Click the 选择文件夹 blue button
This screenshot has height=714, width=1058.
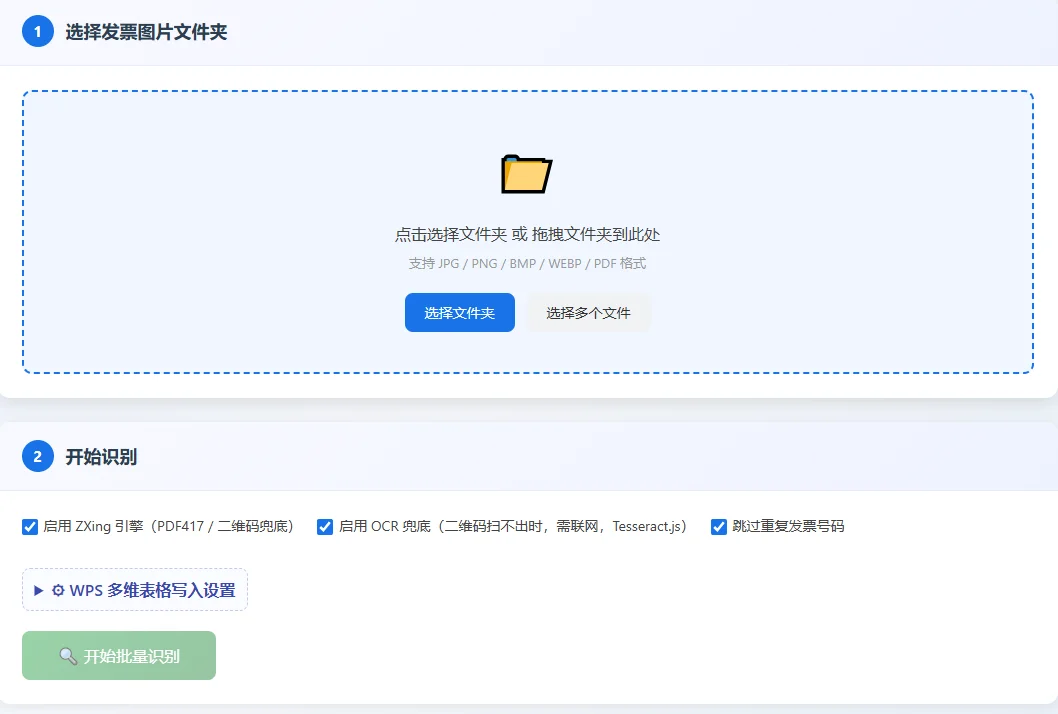point(460,312)
